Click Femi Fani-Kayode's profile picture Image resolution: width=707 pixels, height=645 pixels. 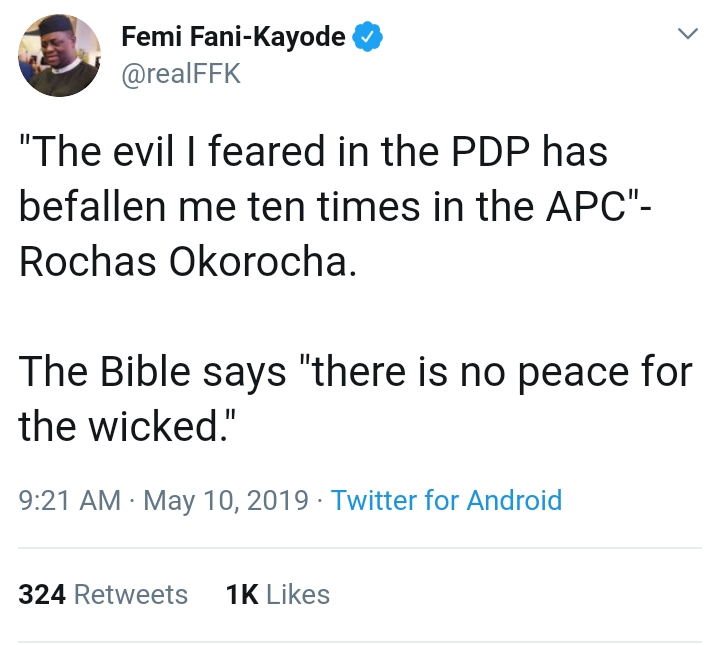[x=59, y=56]
